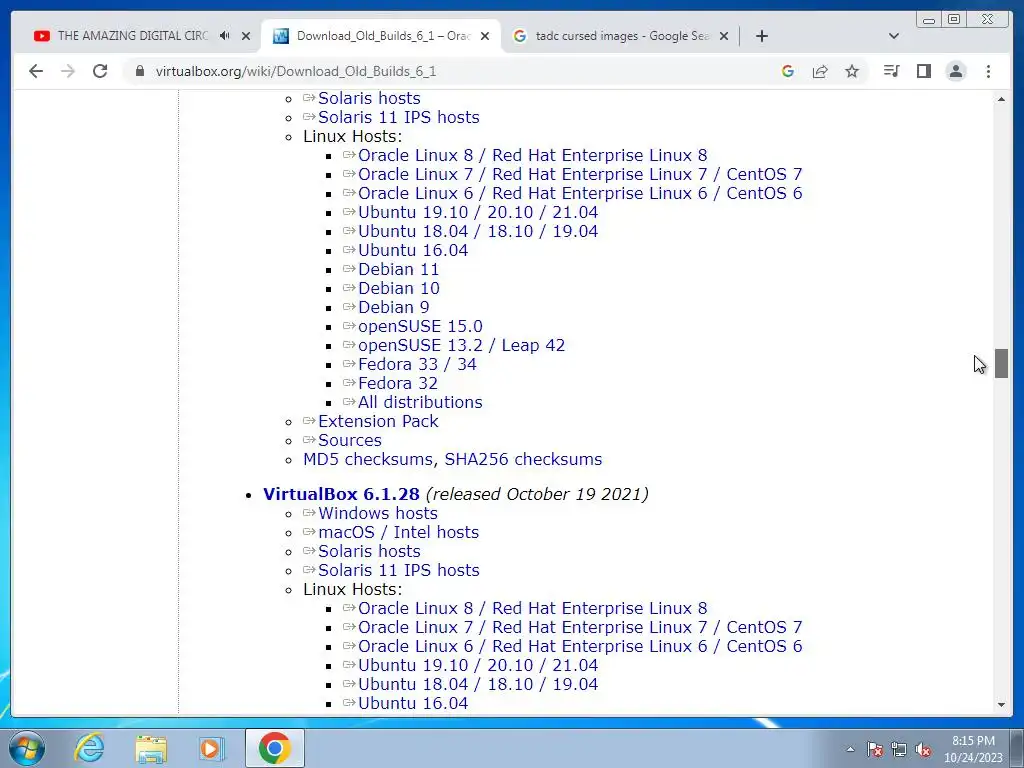This screenshot has height=768, width=1024.
Task: Mute the YouTube tab audio icon
Action: [x=224, y=36]
